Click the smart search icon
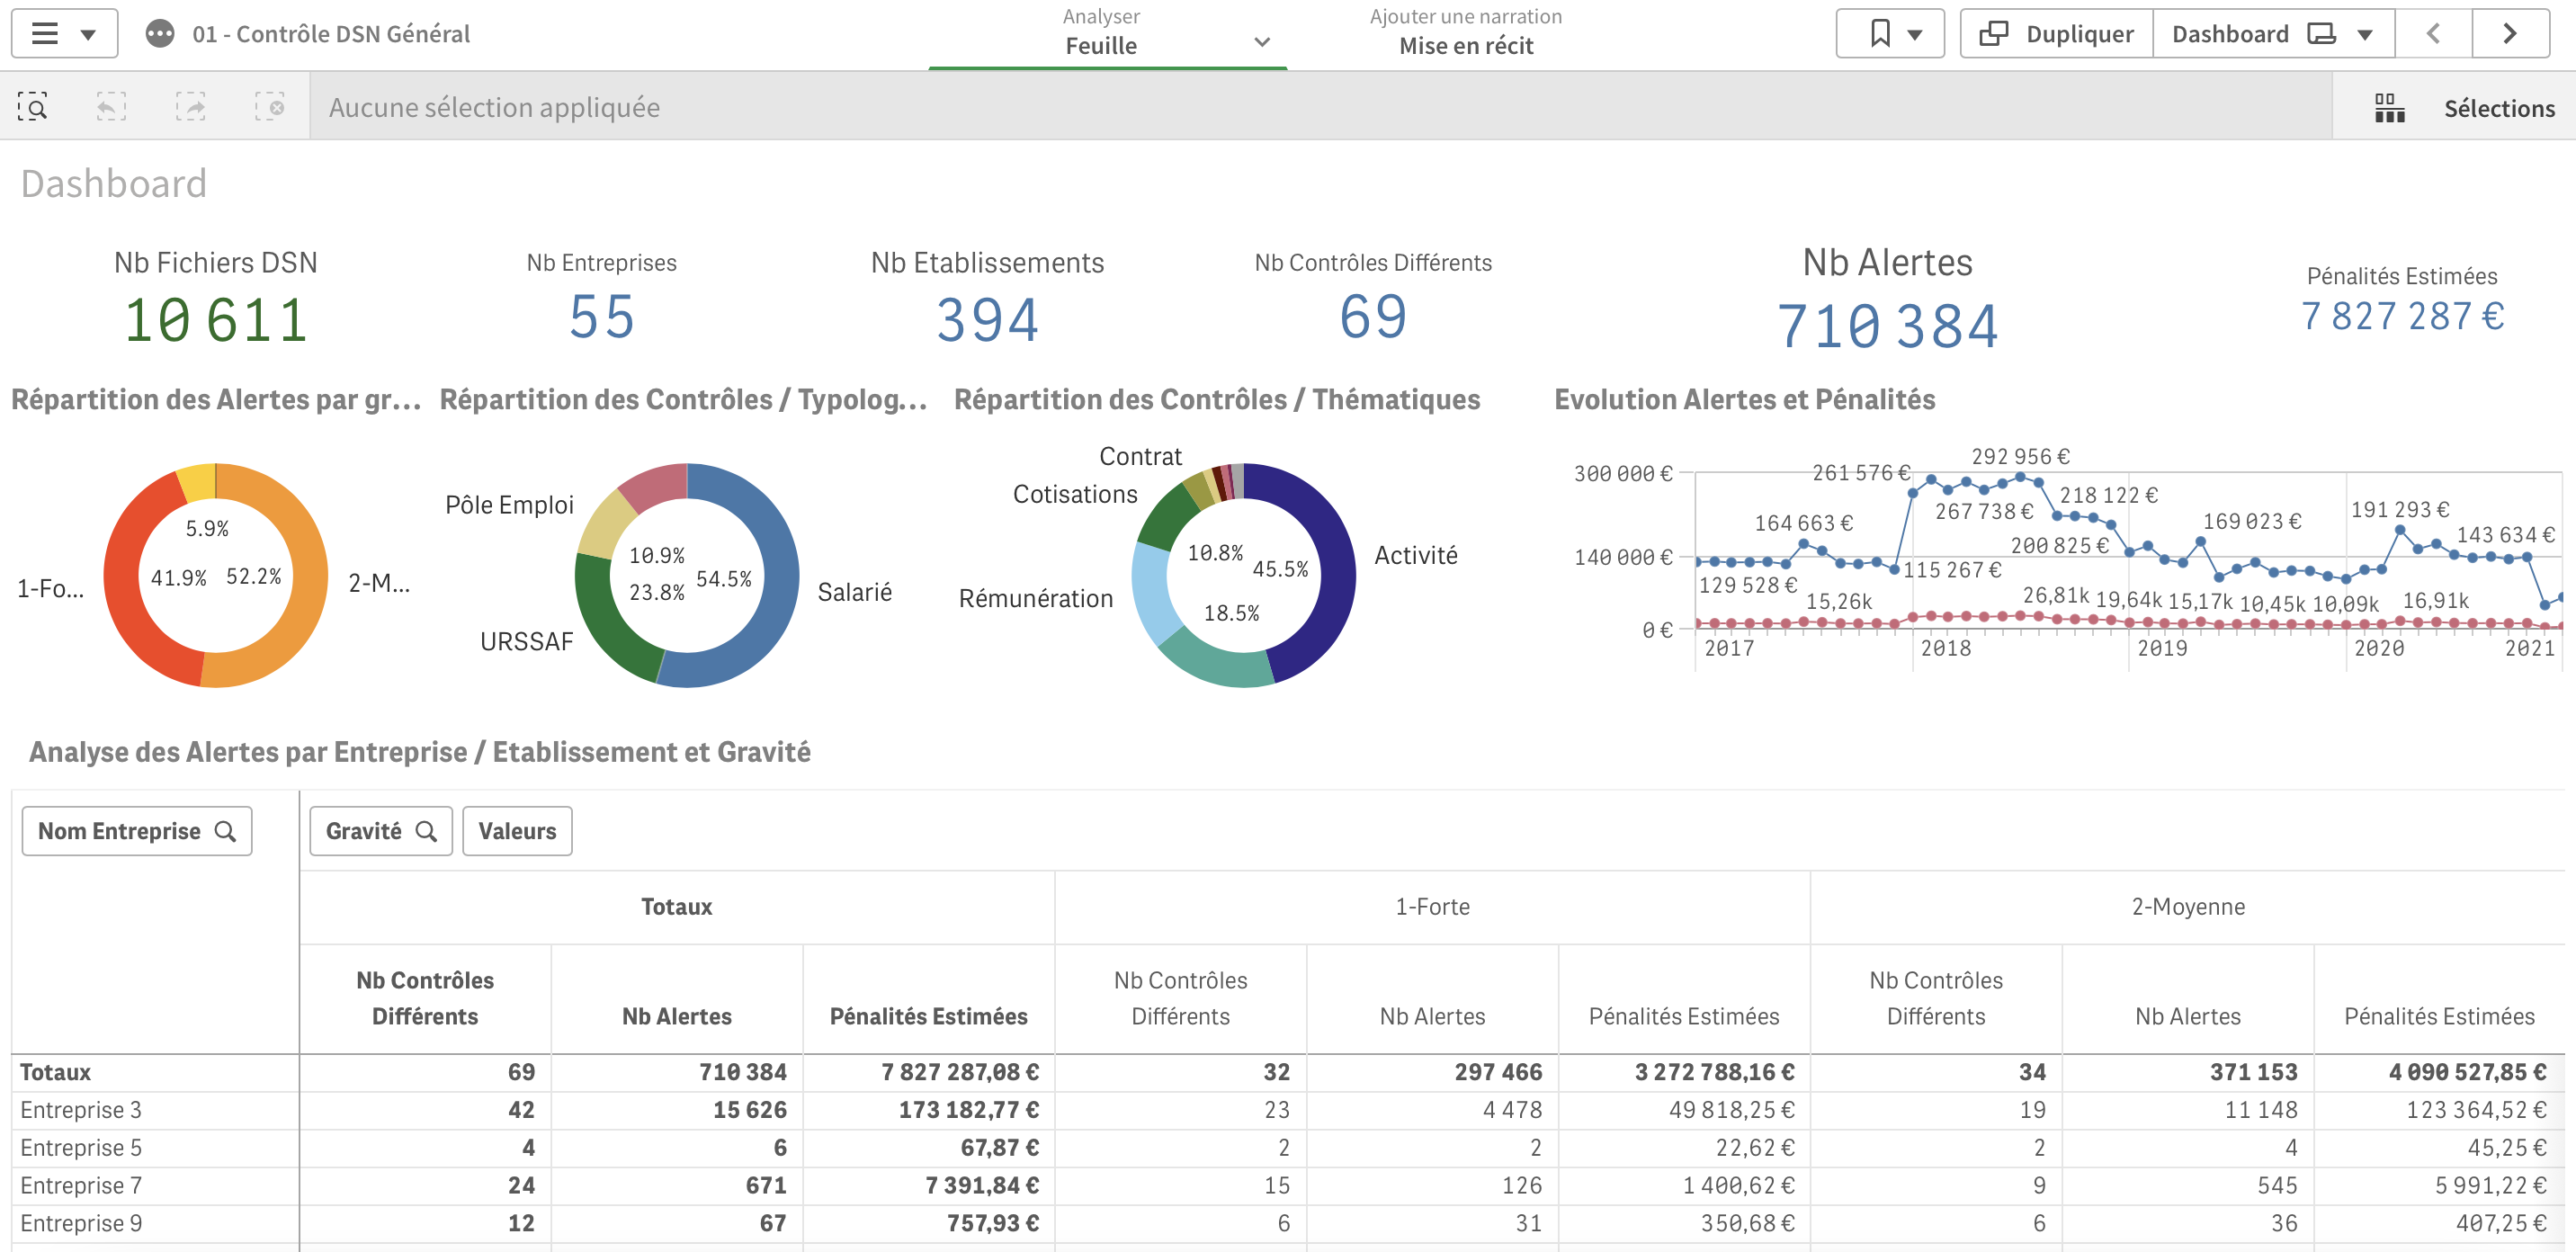The height and width of the screenshot is (1252, 2576). pos(33,107)
